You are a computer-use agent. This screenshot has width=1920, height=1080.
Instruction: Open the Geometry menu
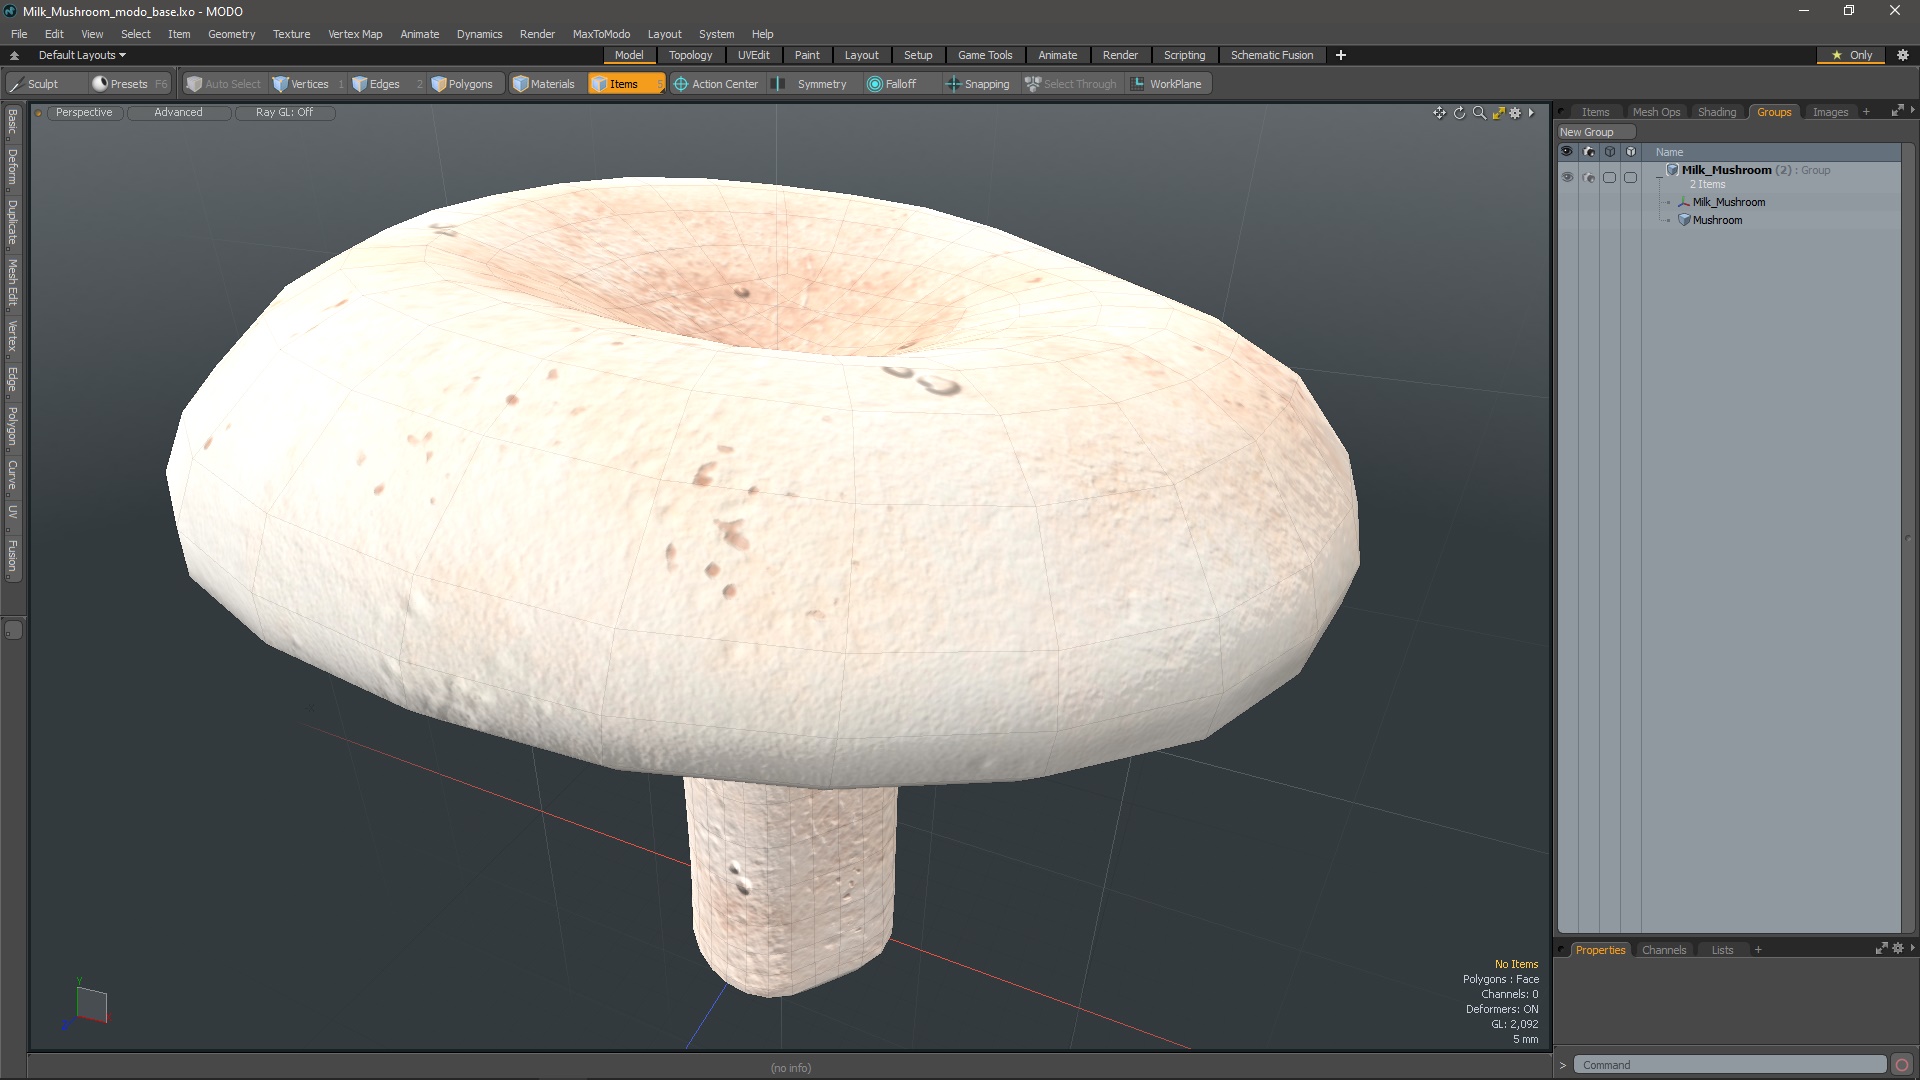pos(231,34)
